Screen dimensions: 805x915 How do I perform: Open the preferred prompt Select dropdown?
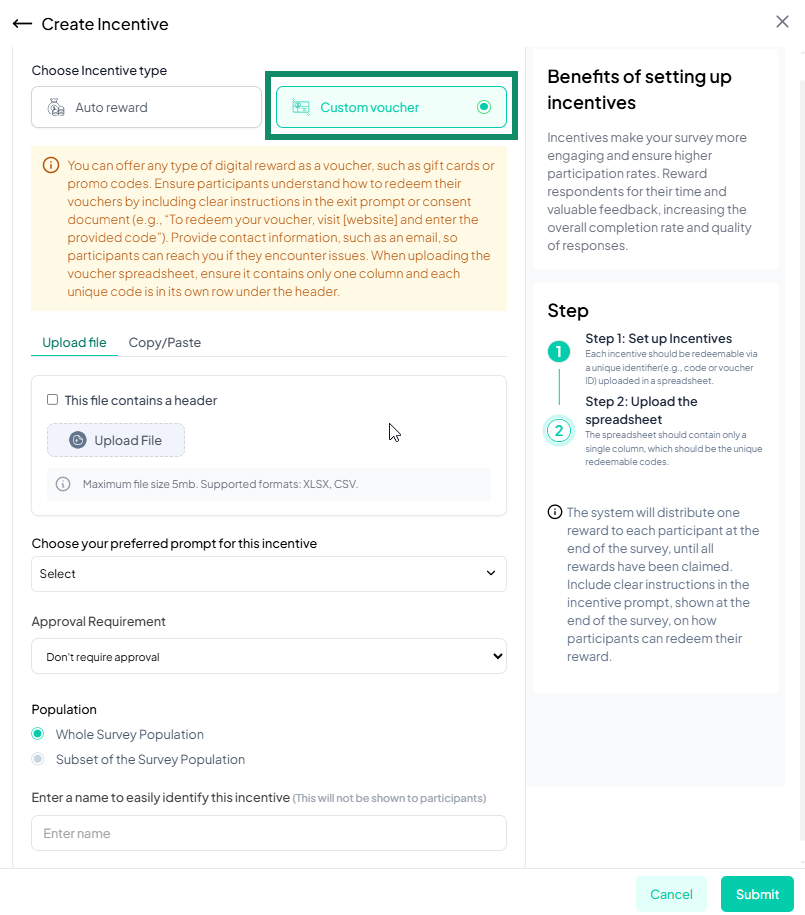click(x=268, y=574)
